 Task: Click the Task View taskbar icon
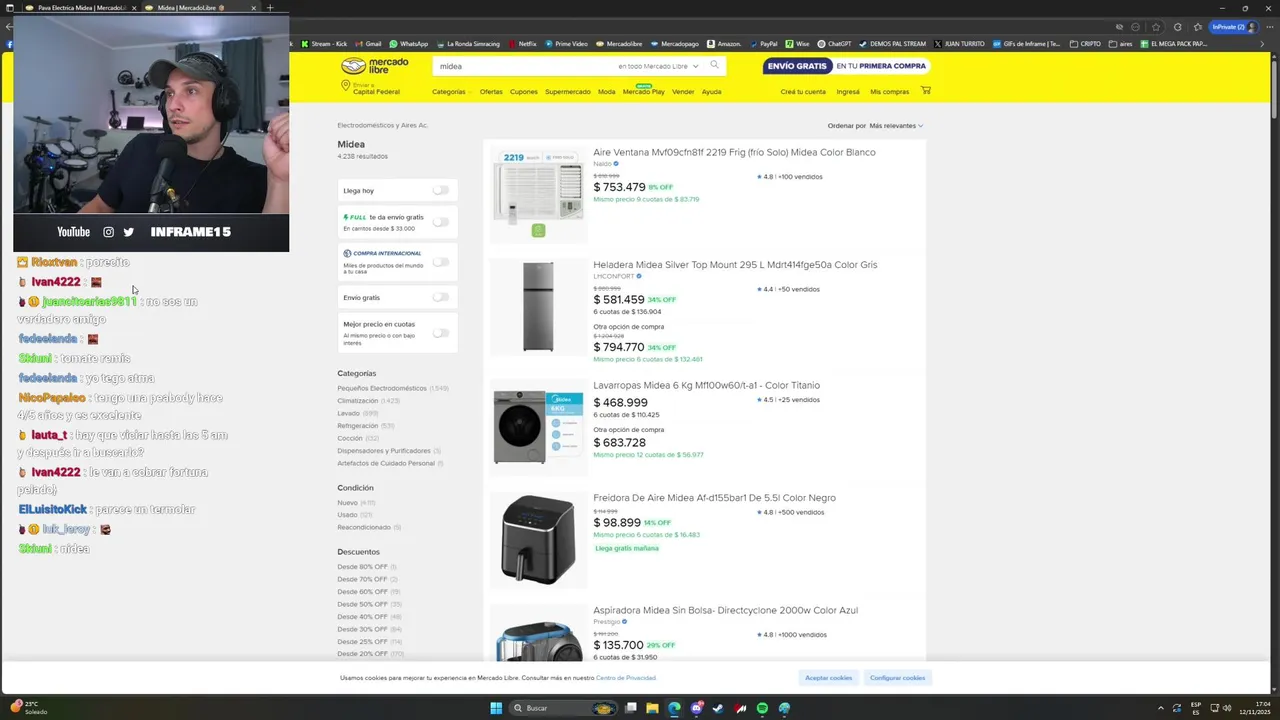[x=631, y=708]
